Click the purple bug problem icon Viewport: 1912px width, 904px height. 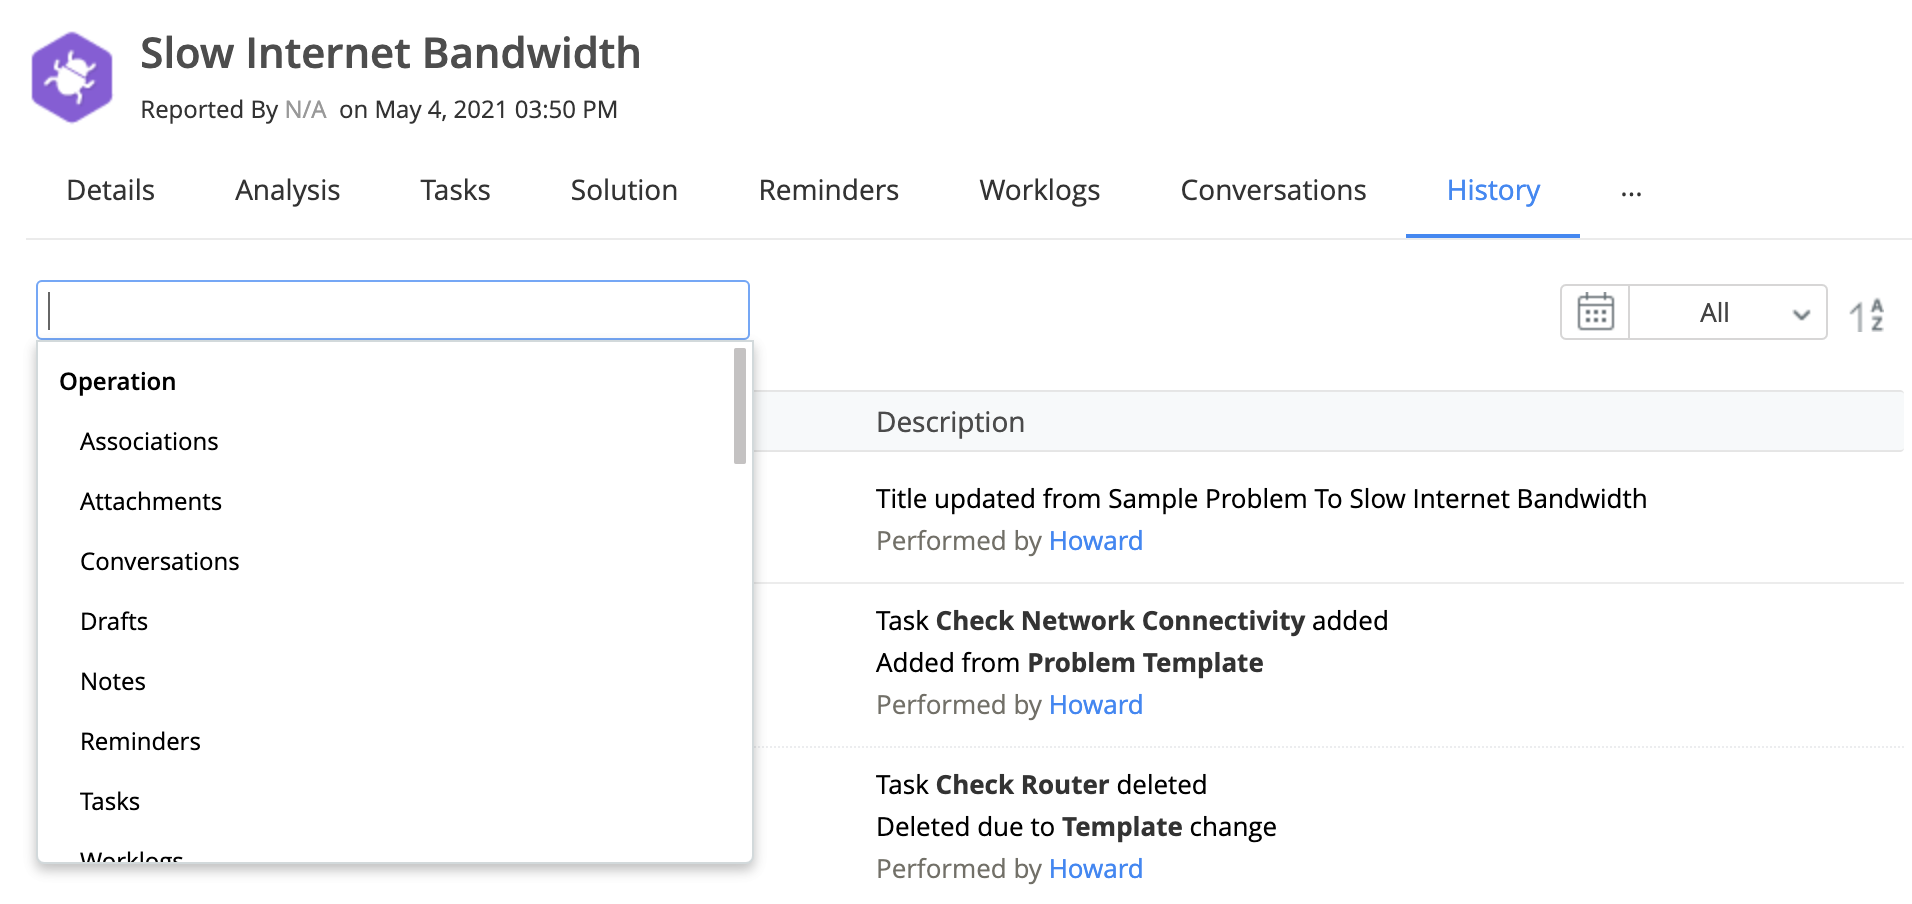[x=71, y=77]
